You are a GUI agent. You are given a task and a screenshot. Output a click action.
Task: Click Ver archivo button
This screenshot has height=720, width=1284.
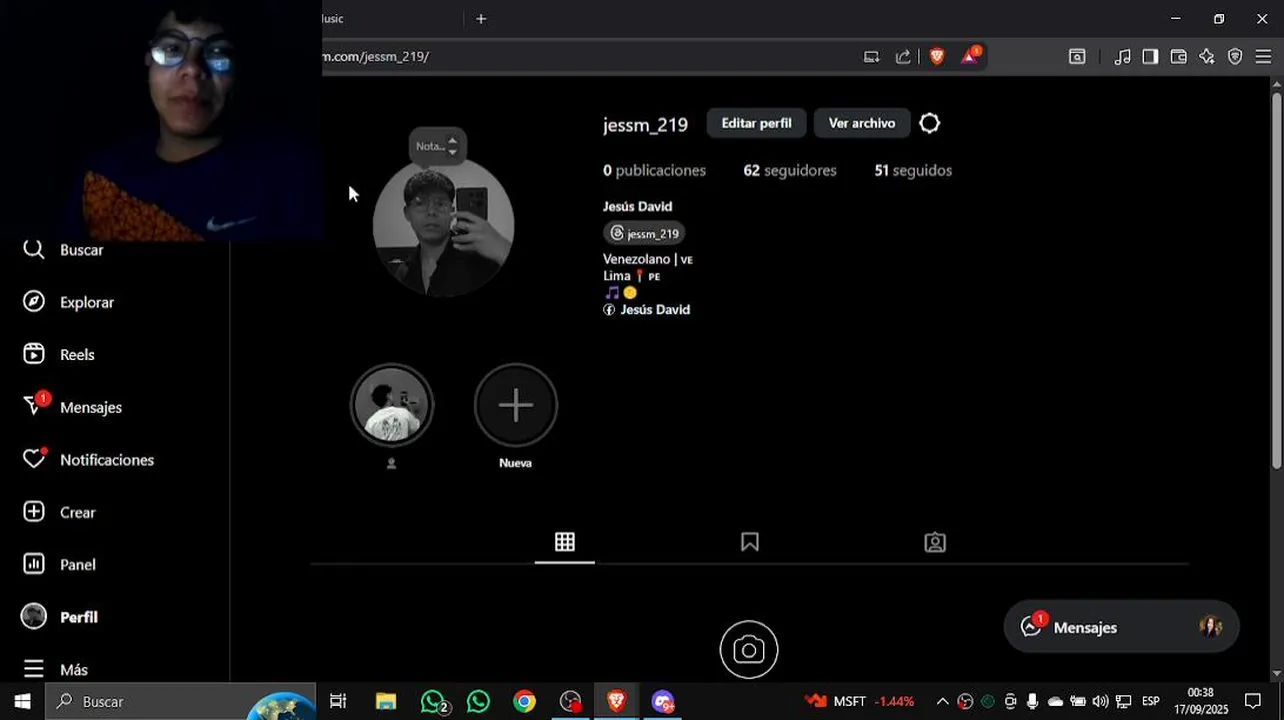[862, 123]
